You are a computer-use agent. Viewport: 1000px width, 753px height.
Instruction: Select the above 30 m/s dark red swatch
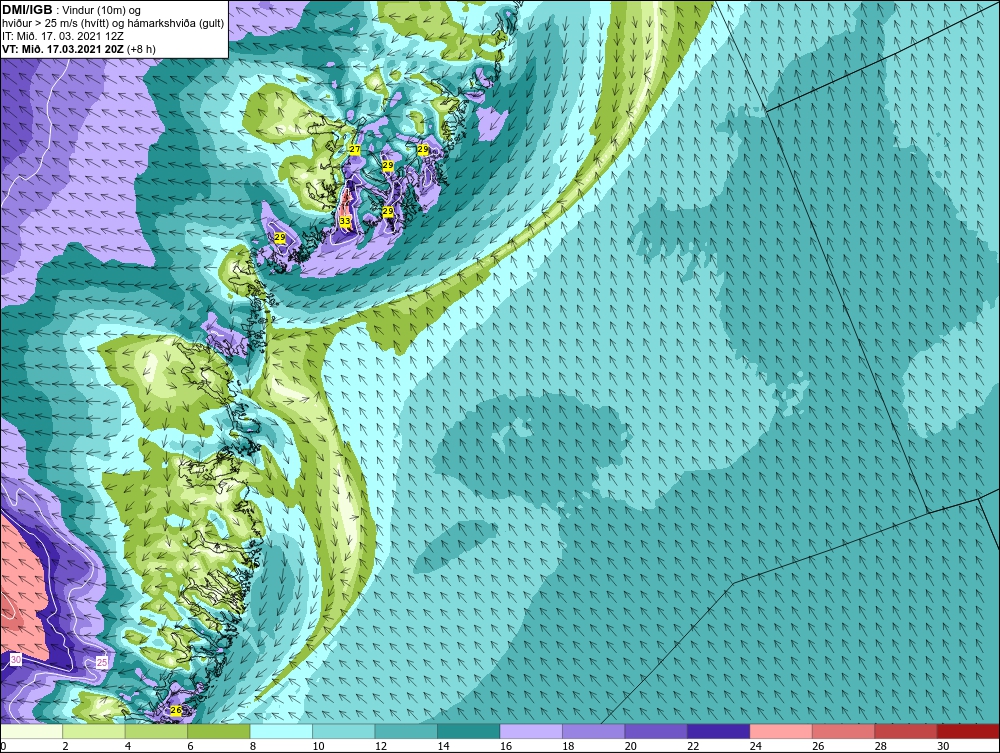[x=969, y=731]
